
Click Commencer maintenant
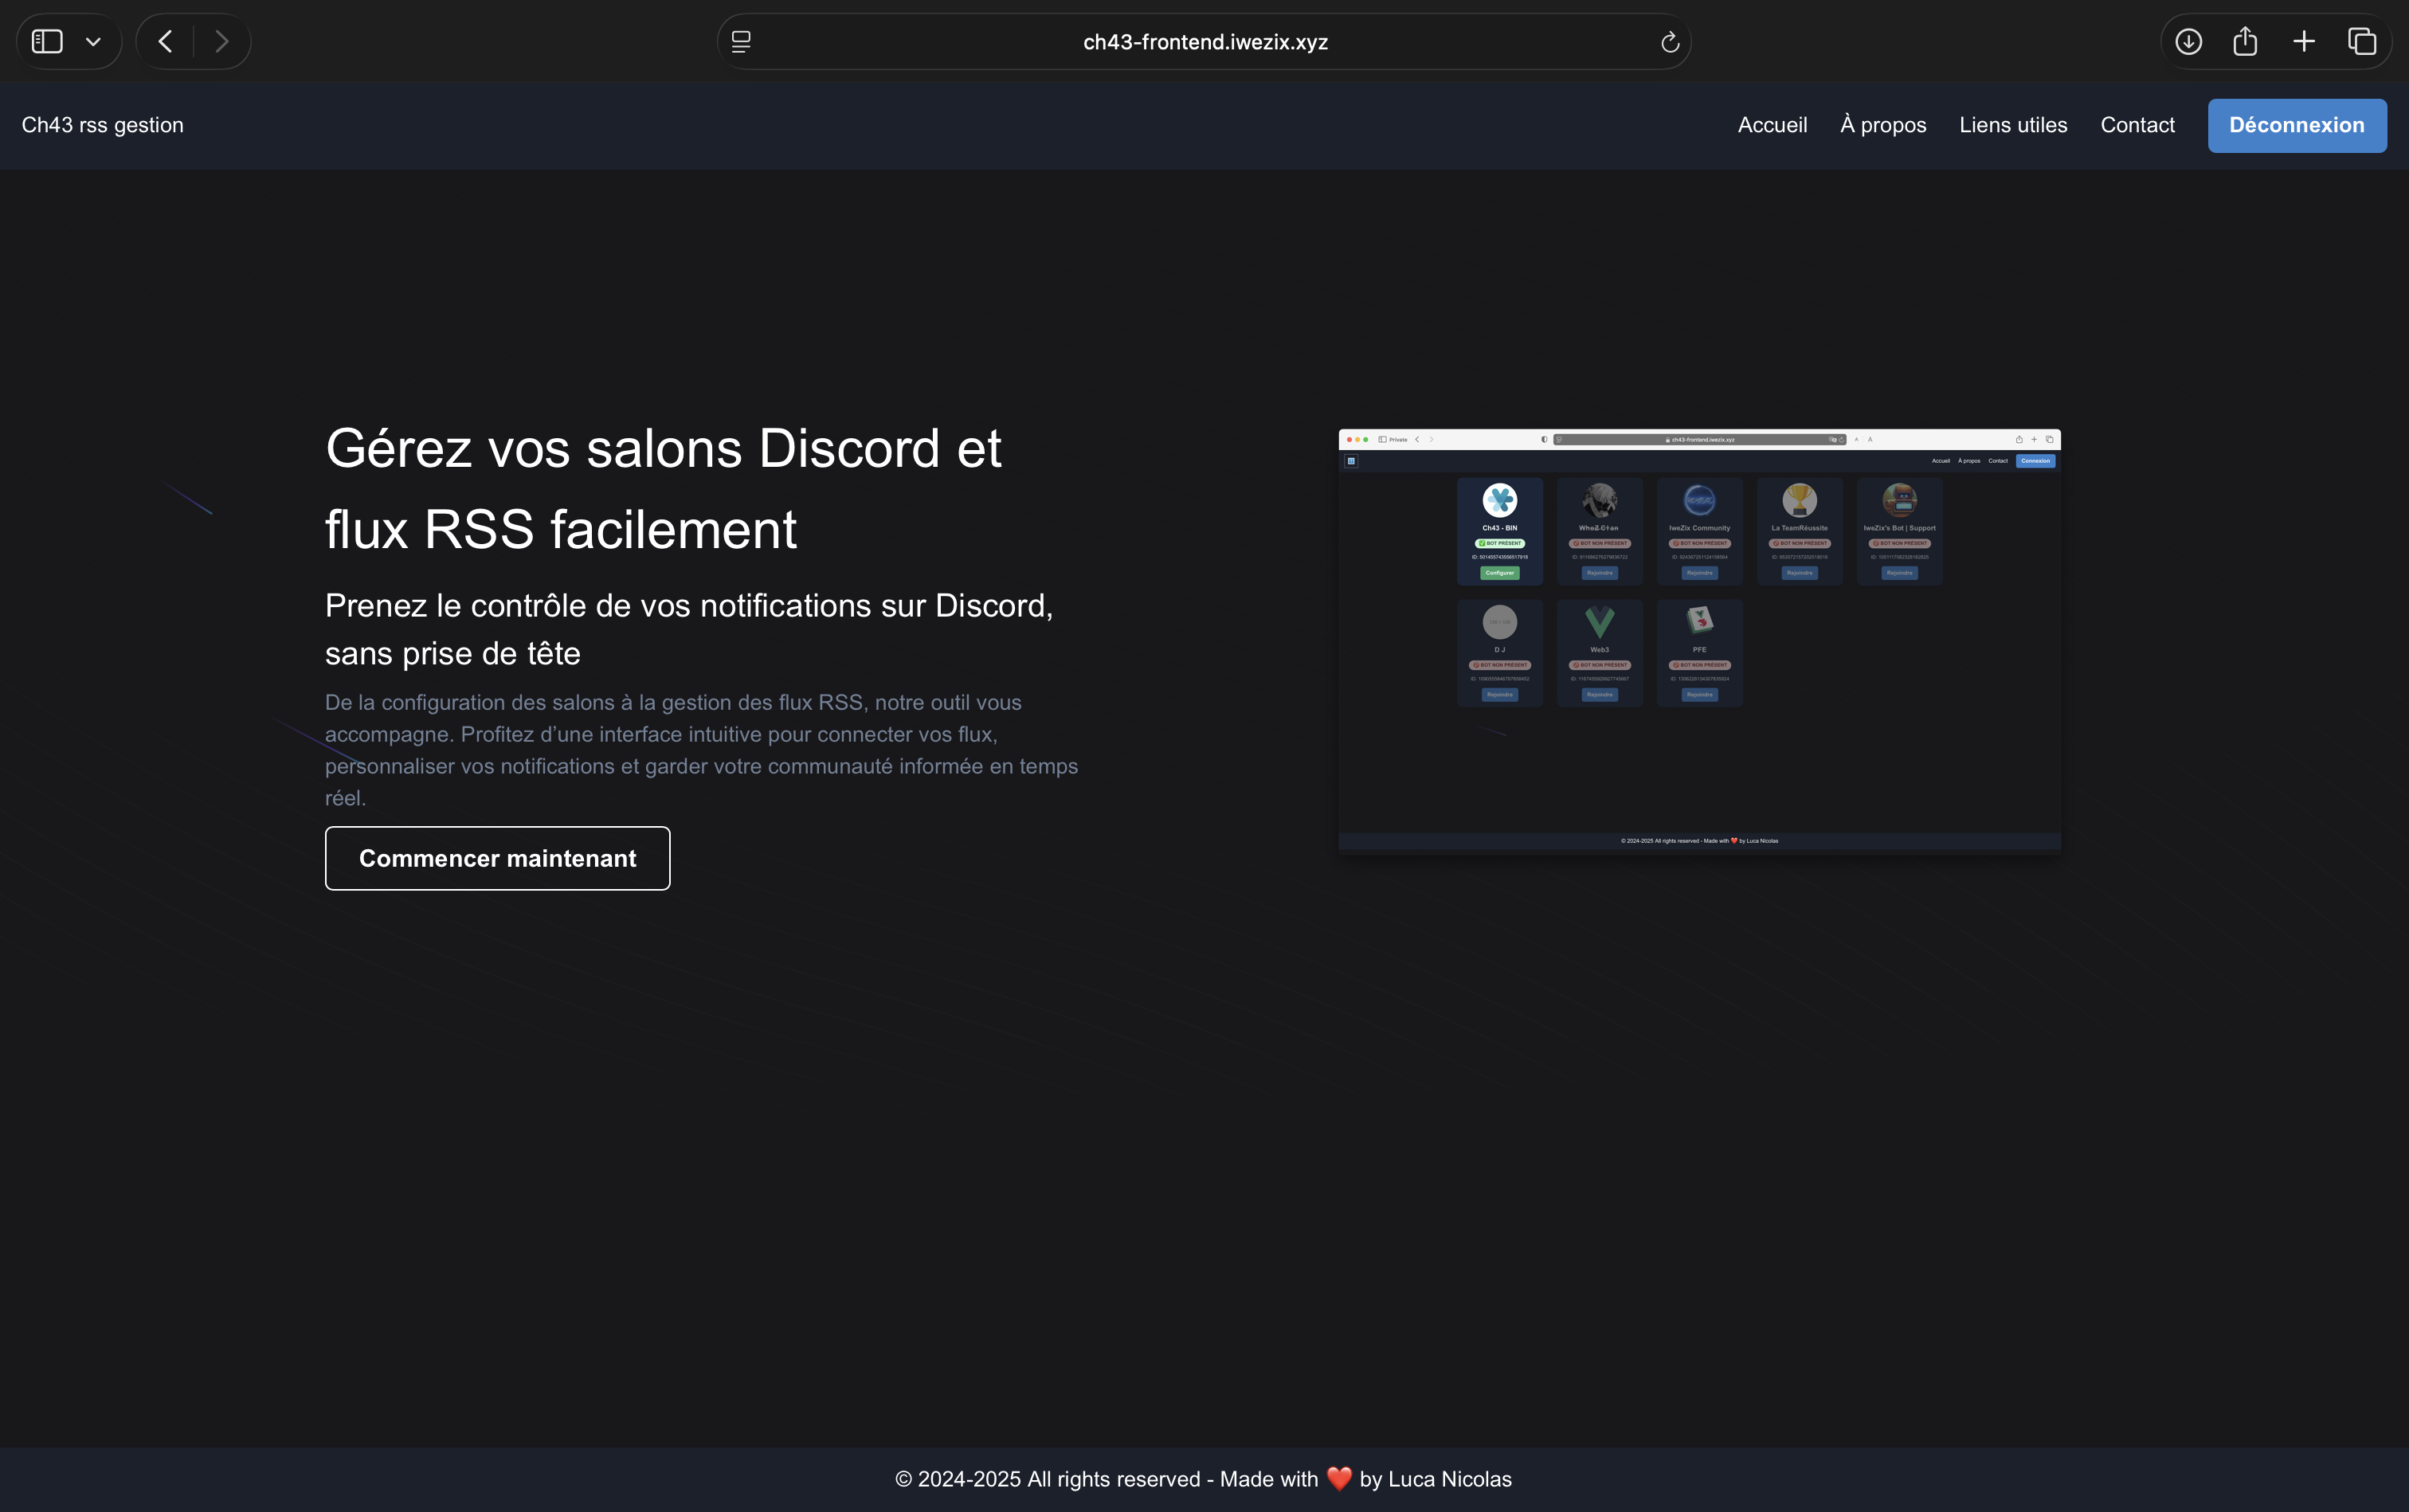[x=497, y=857]
